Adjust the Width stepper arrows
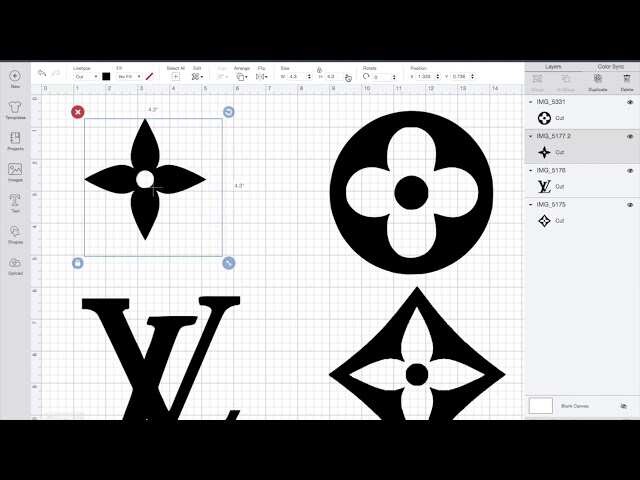This screenshot has width=640, height=480. [x=309, y=77]
